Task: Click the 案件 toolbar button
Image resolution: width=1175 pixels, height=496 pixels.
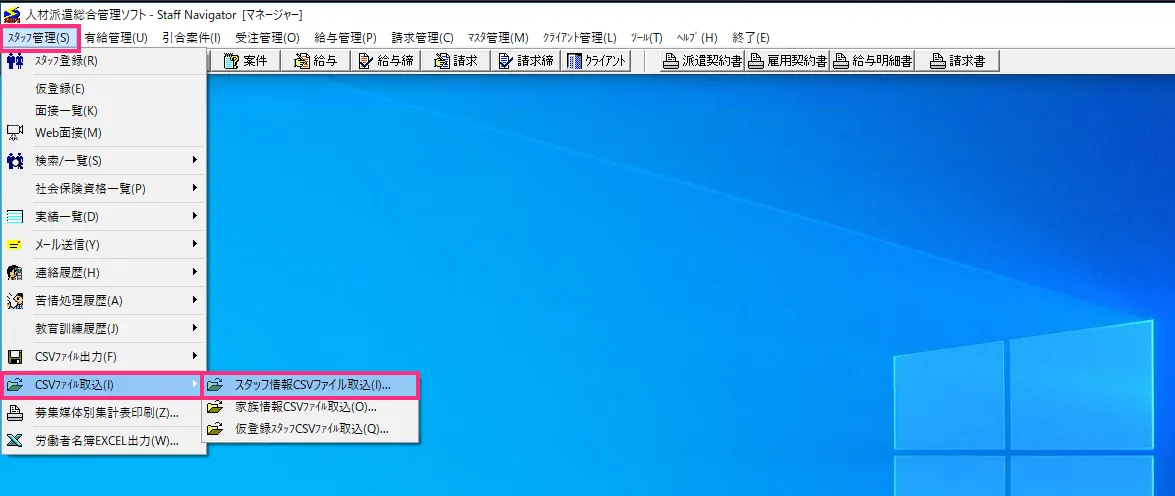Action: point(245,61)
